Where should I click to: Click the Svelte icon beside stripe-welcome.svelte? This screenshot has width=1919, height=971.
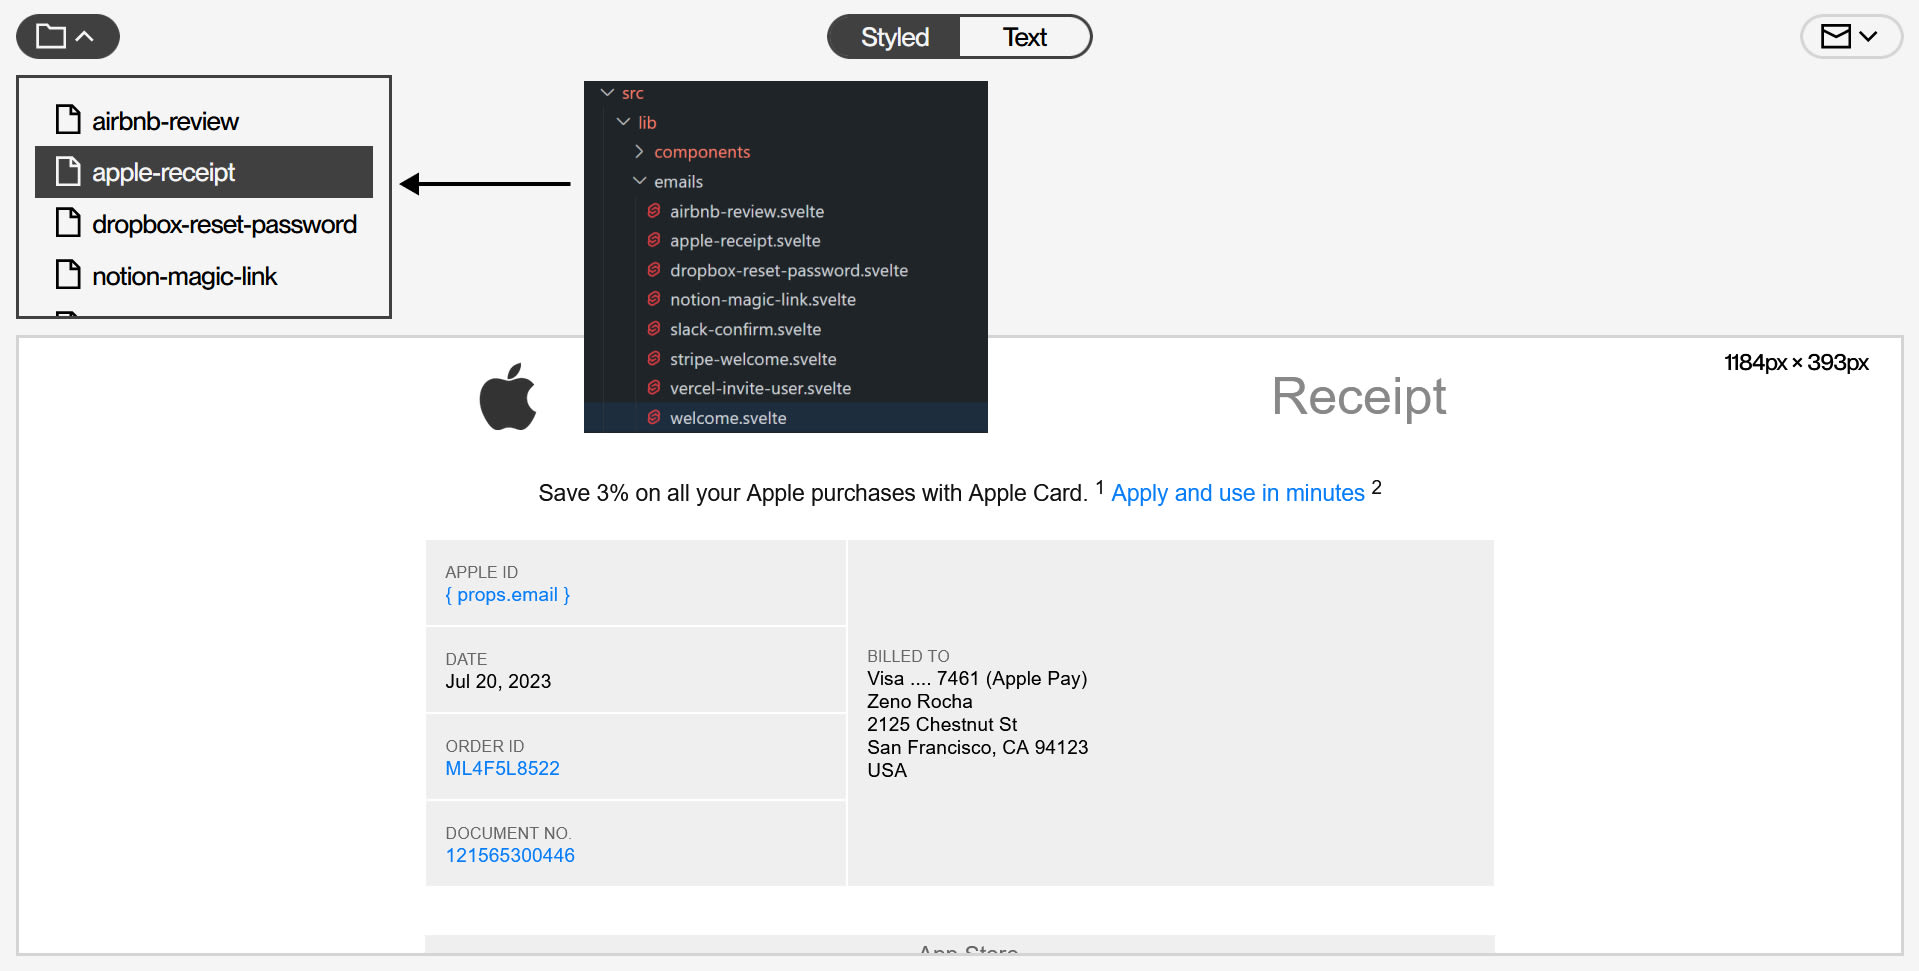point(653,358)
